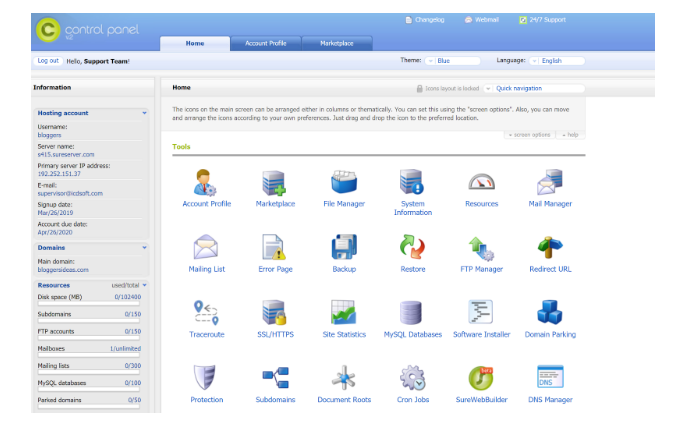The width and height of the screenshot is (686, 424).
Task: Launch the File Manager icon
Action: click(344, 182)
